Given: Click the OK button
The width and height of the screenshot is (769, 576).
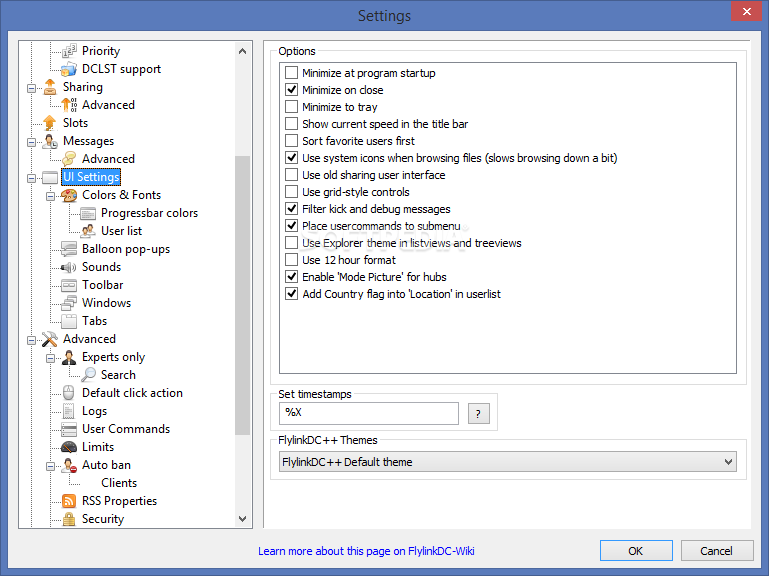Looking at the screenshot, I should [x=636, y=551].
